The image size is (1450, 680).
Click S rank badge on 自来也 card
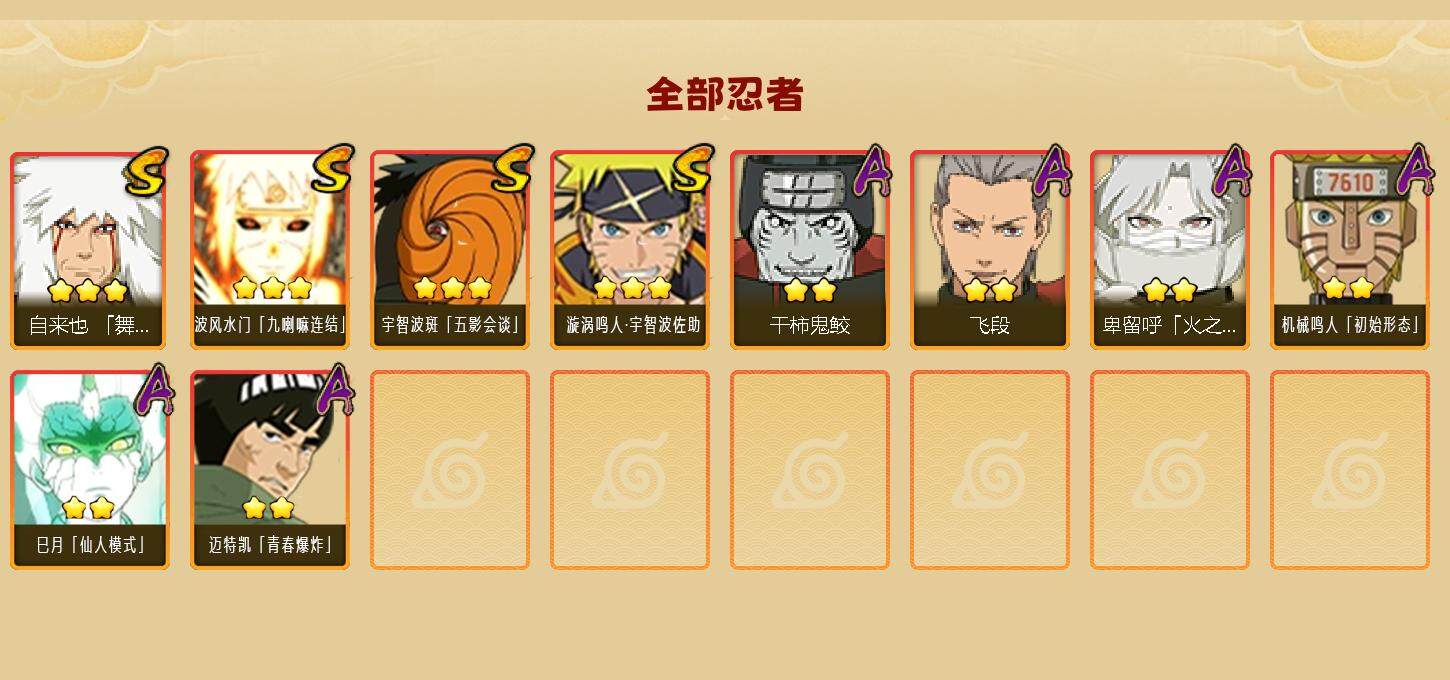pyautogui.click(x=146, y=172)
